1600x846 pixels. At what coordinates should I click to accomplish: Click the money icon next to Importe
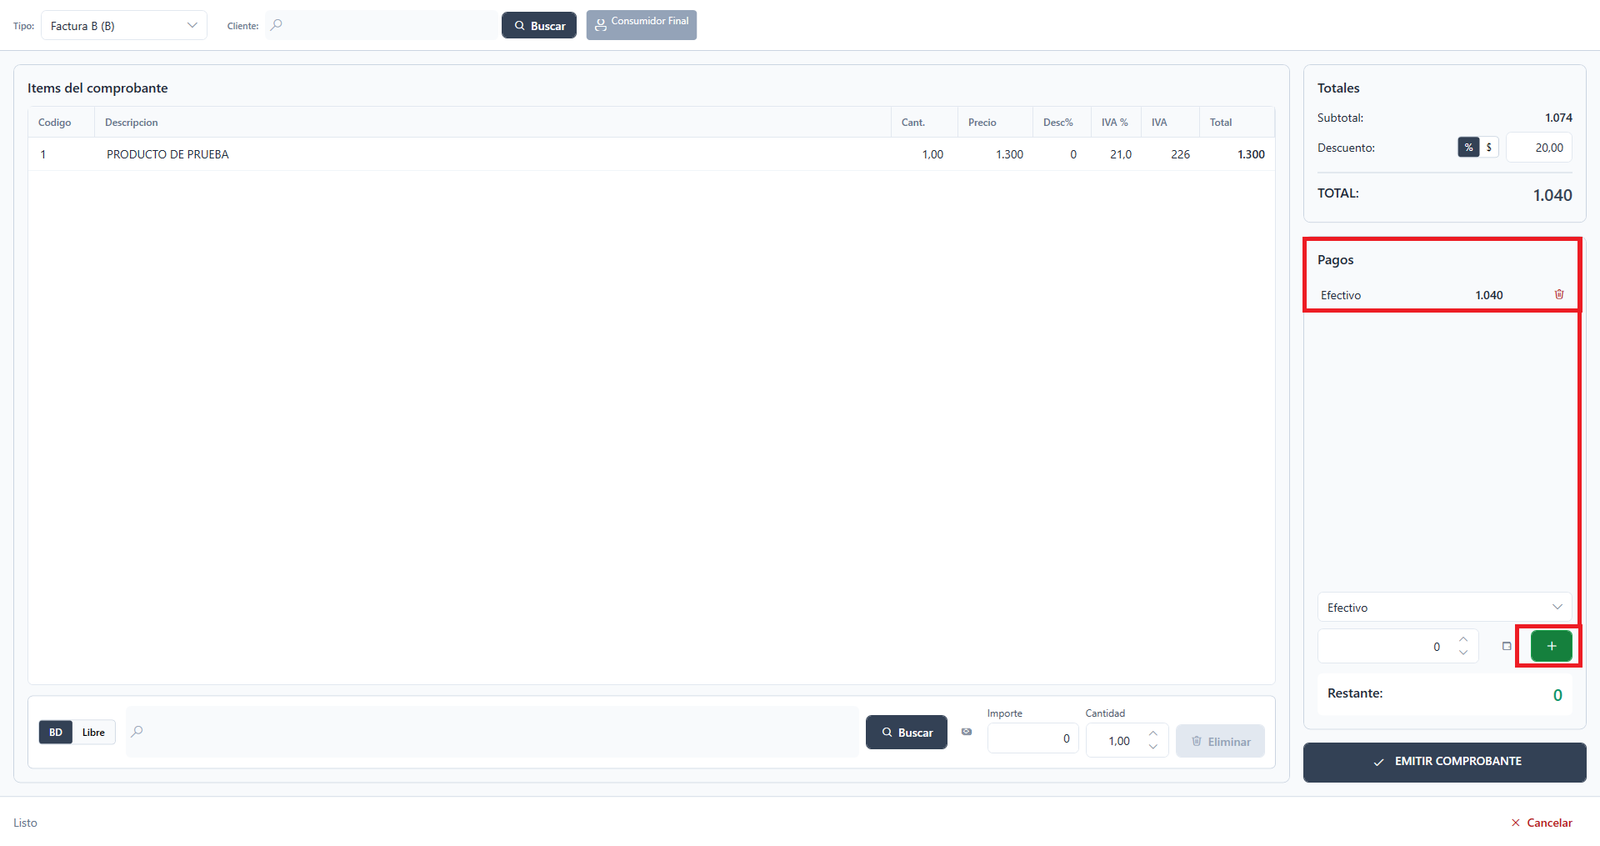pyautogui.click(x=966, y=732)
